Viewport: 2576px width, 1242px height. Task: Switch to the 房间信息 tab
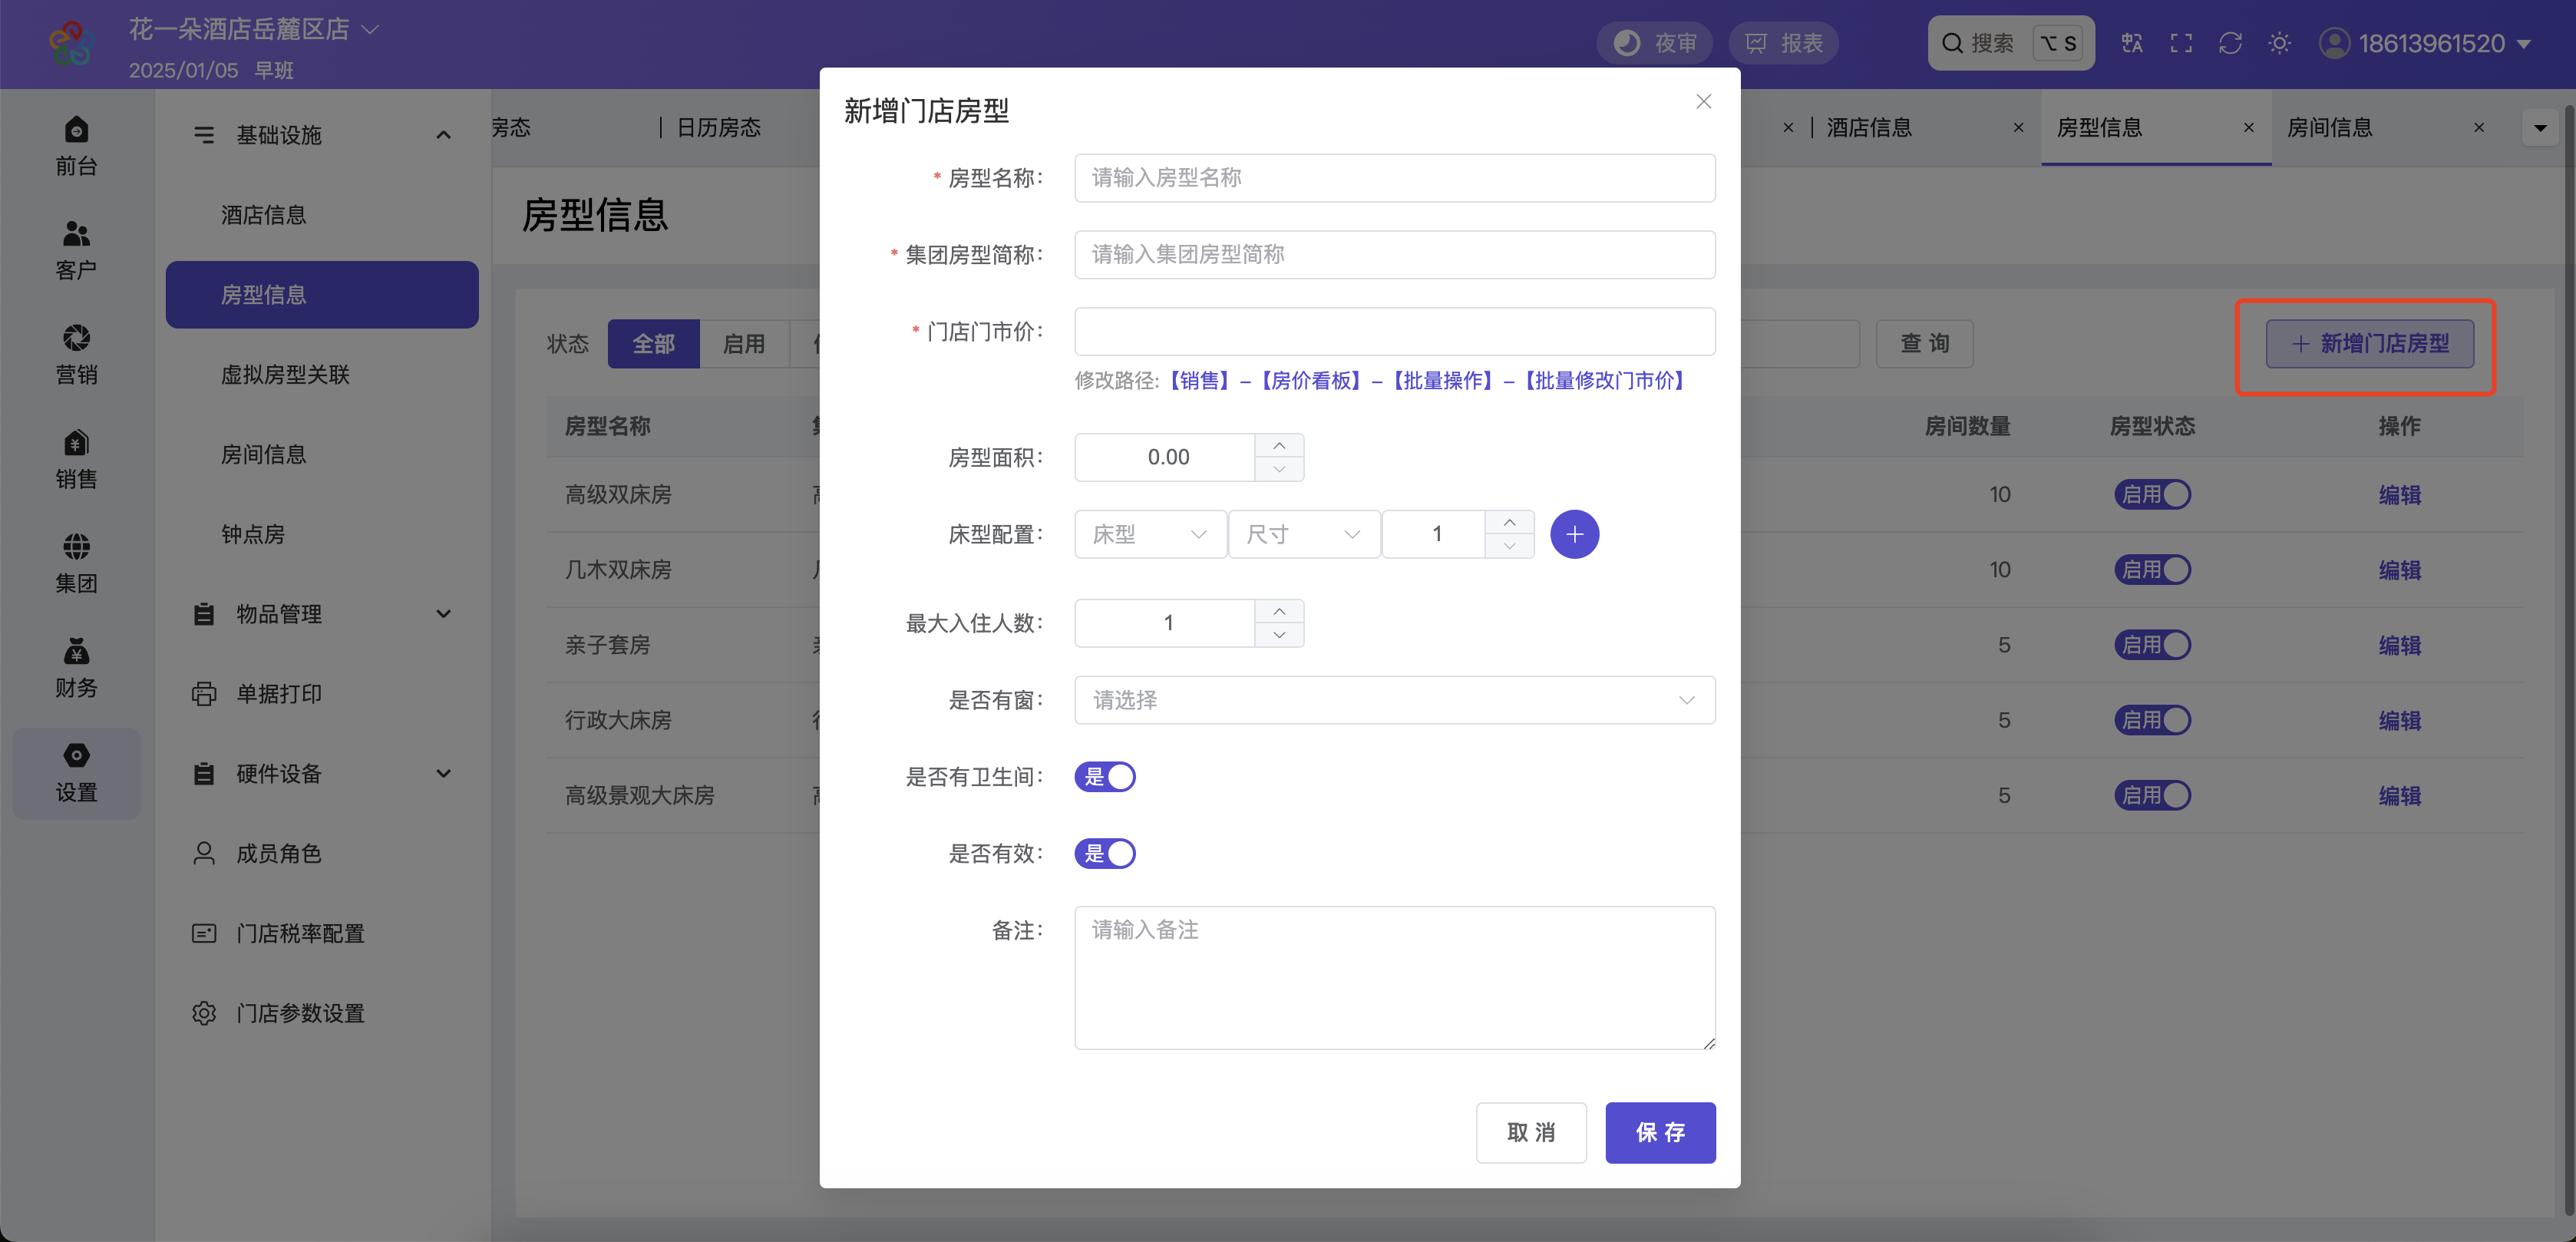(x=2329, y=127)
